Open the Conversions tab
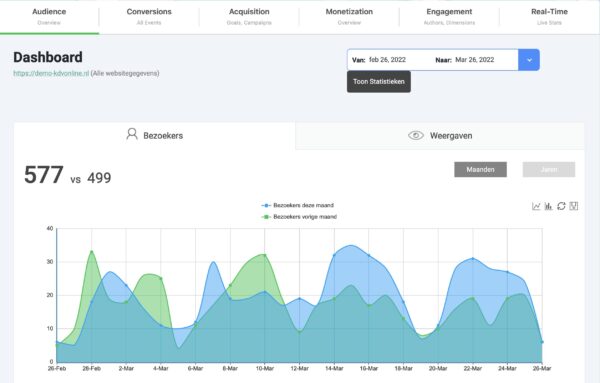This screenshot has height=383, width=600. (x=149, y=16)
